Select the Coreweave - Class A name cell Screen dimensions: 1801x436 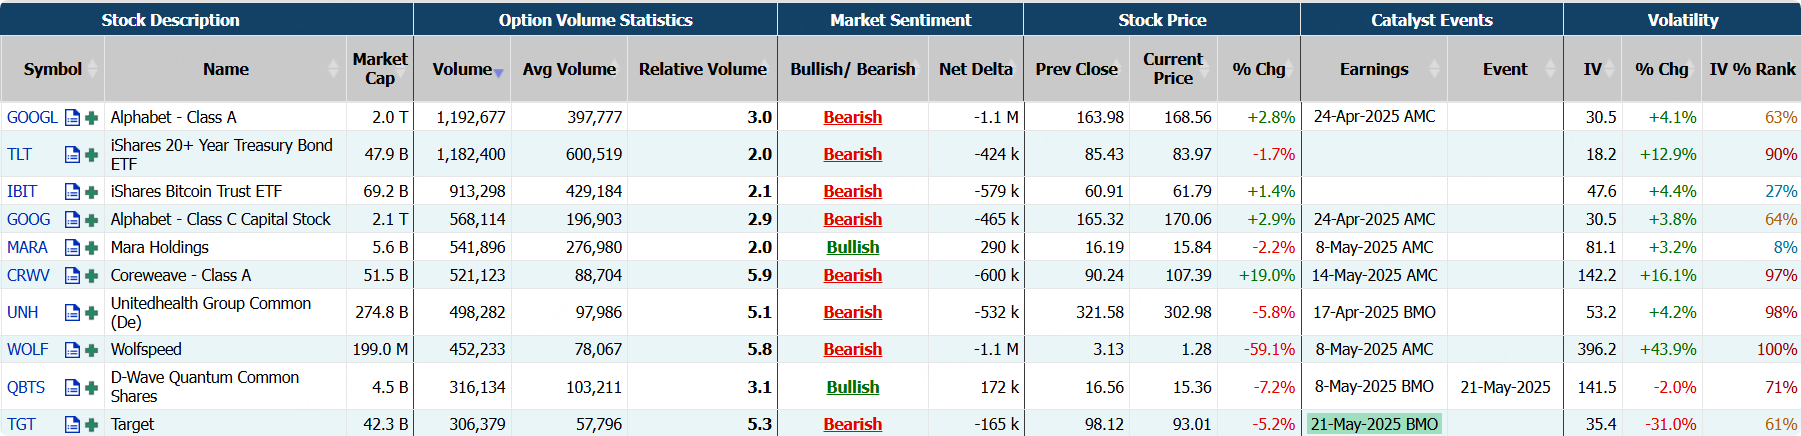[226, 275]
